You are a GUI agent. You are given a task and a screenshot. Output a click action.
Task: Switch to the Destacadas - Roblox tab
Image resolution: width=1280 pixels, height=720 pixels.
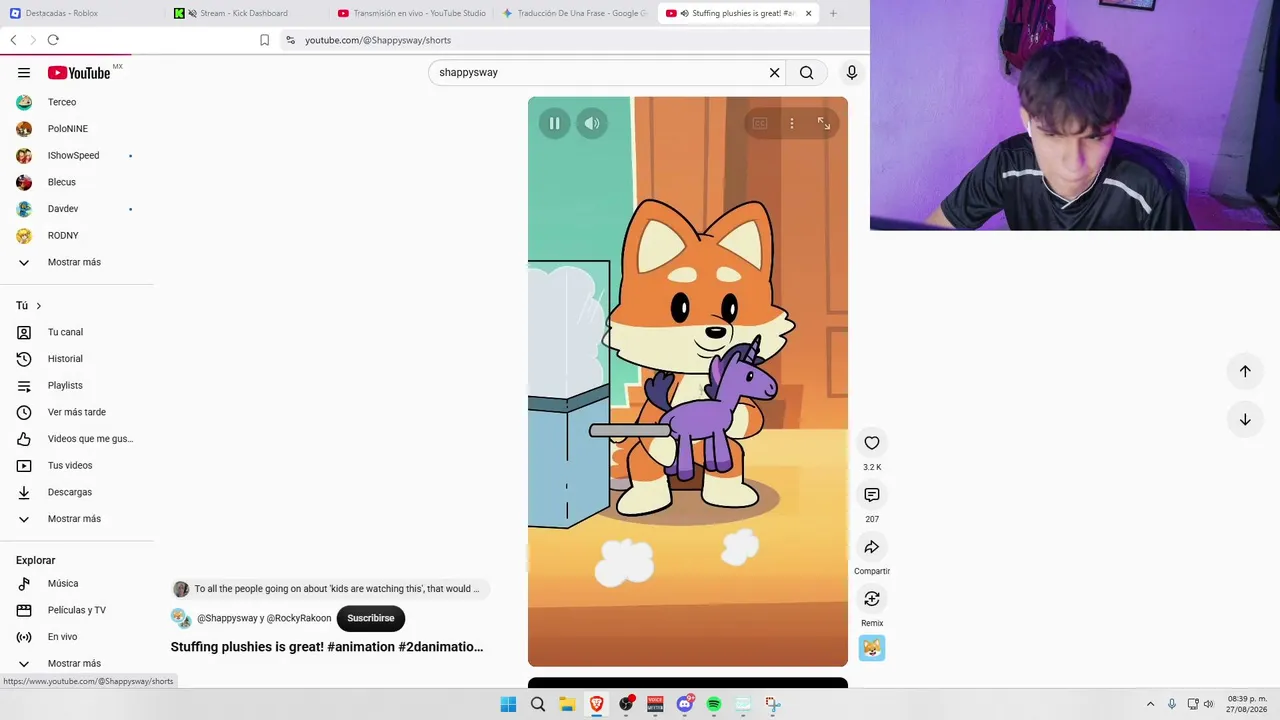point(82,13)
